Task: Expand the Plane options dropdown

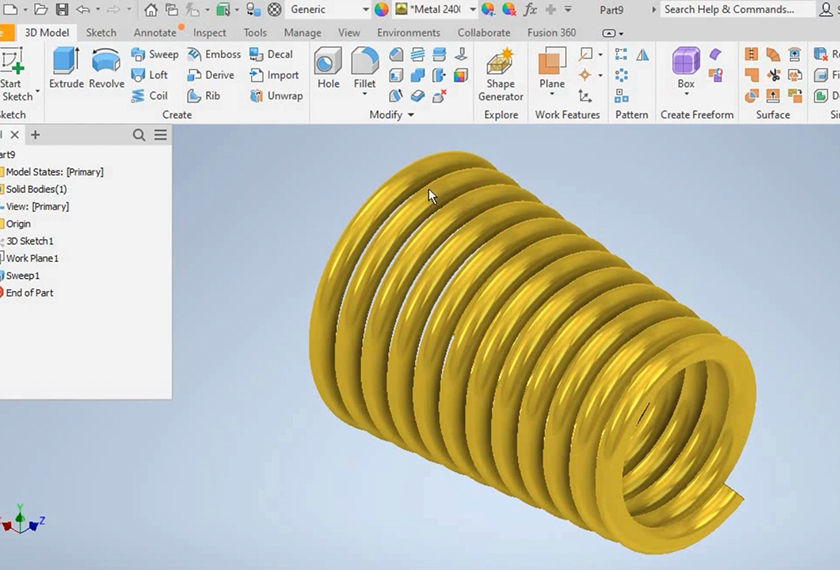Action: click(x=552, y=95)
